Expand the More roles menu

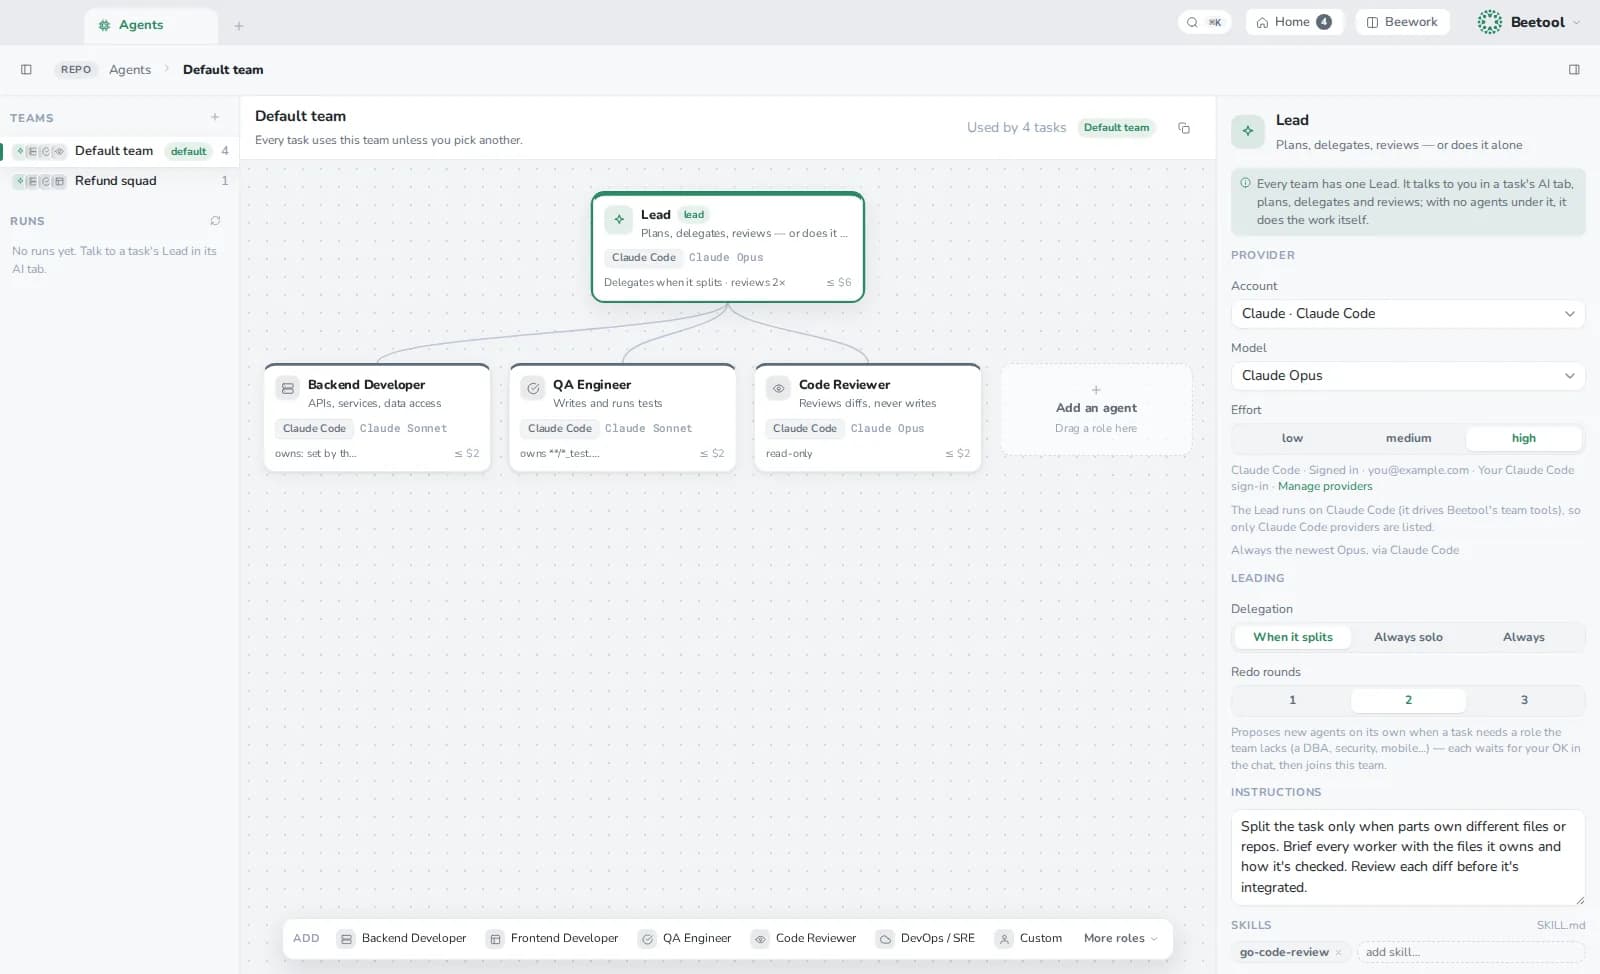pos(1120,938)
